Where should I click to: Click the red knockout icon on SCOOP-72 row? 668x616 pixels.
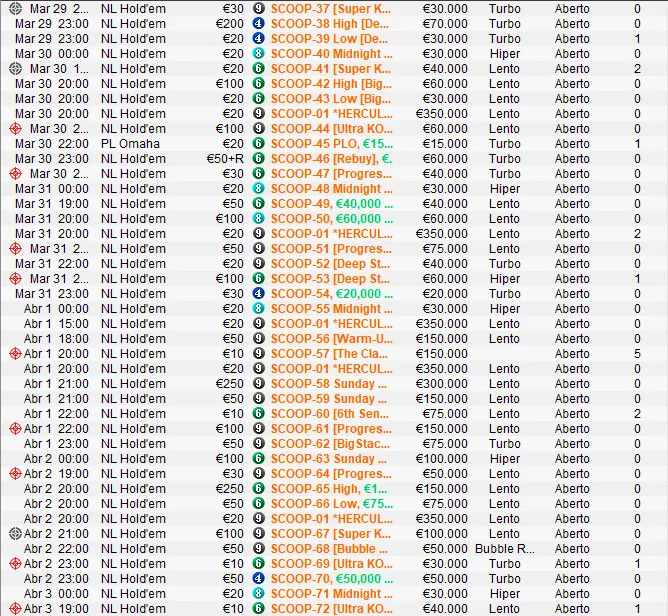pyautogui.click(x=15, y=608)
